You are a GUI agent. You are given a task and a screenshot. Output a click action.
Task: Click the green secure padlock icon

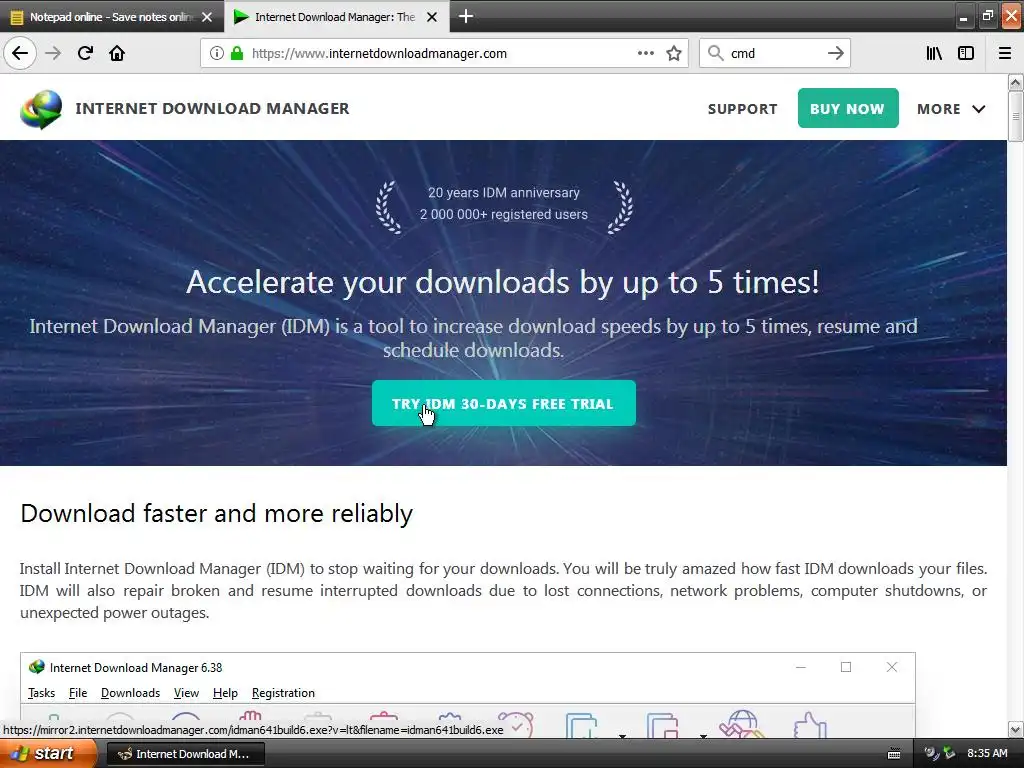[236, 54]
